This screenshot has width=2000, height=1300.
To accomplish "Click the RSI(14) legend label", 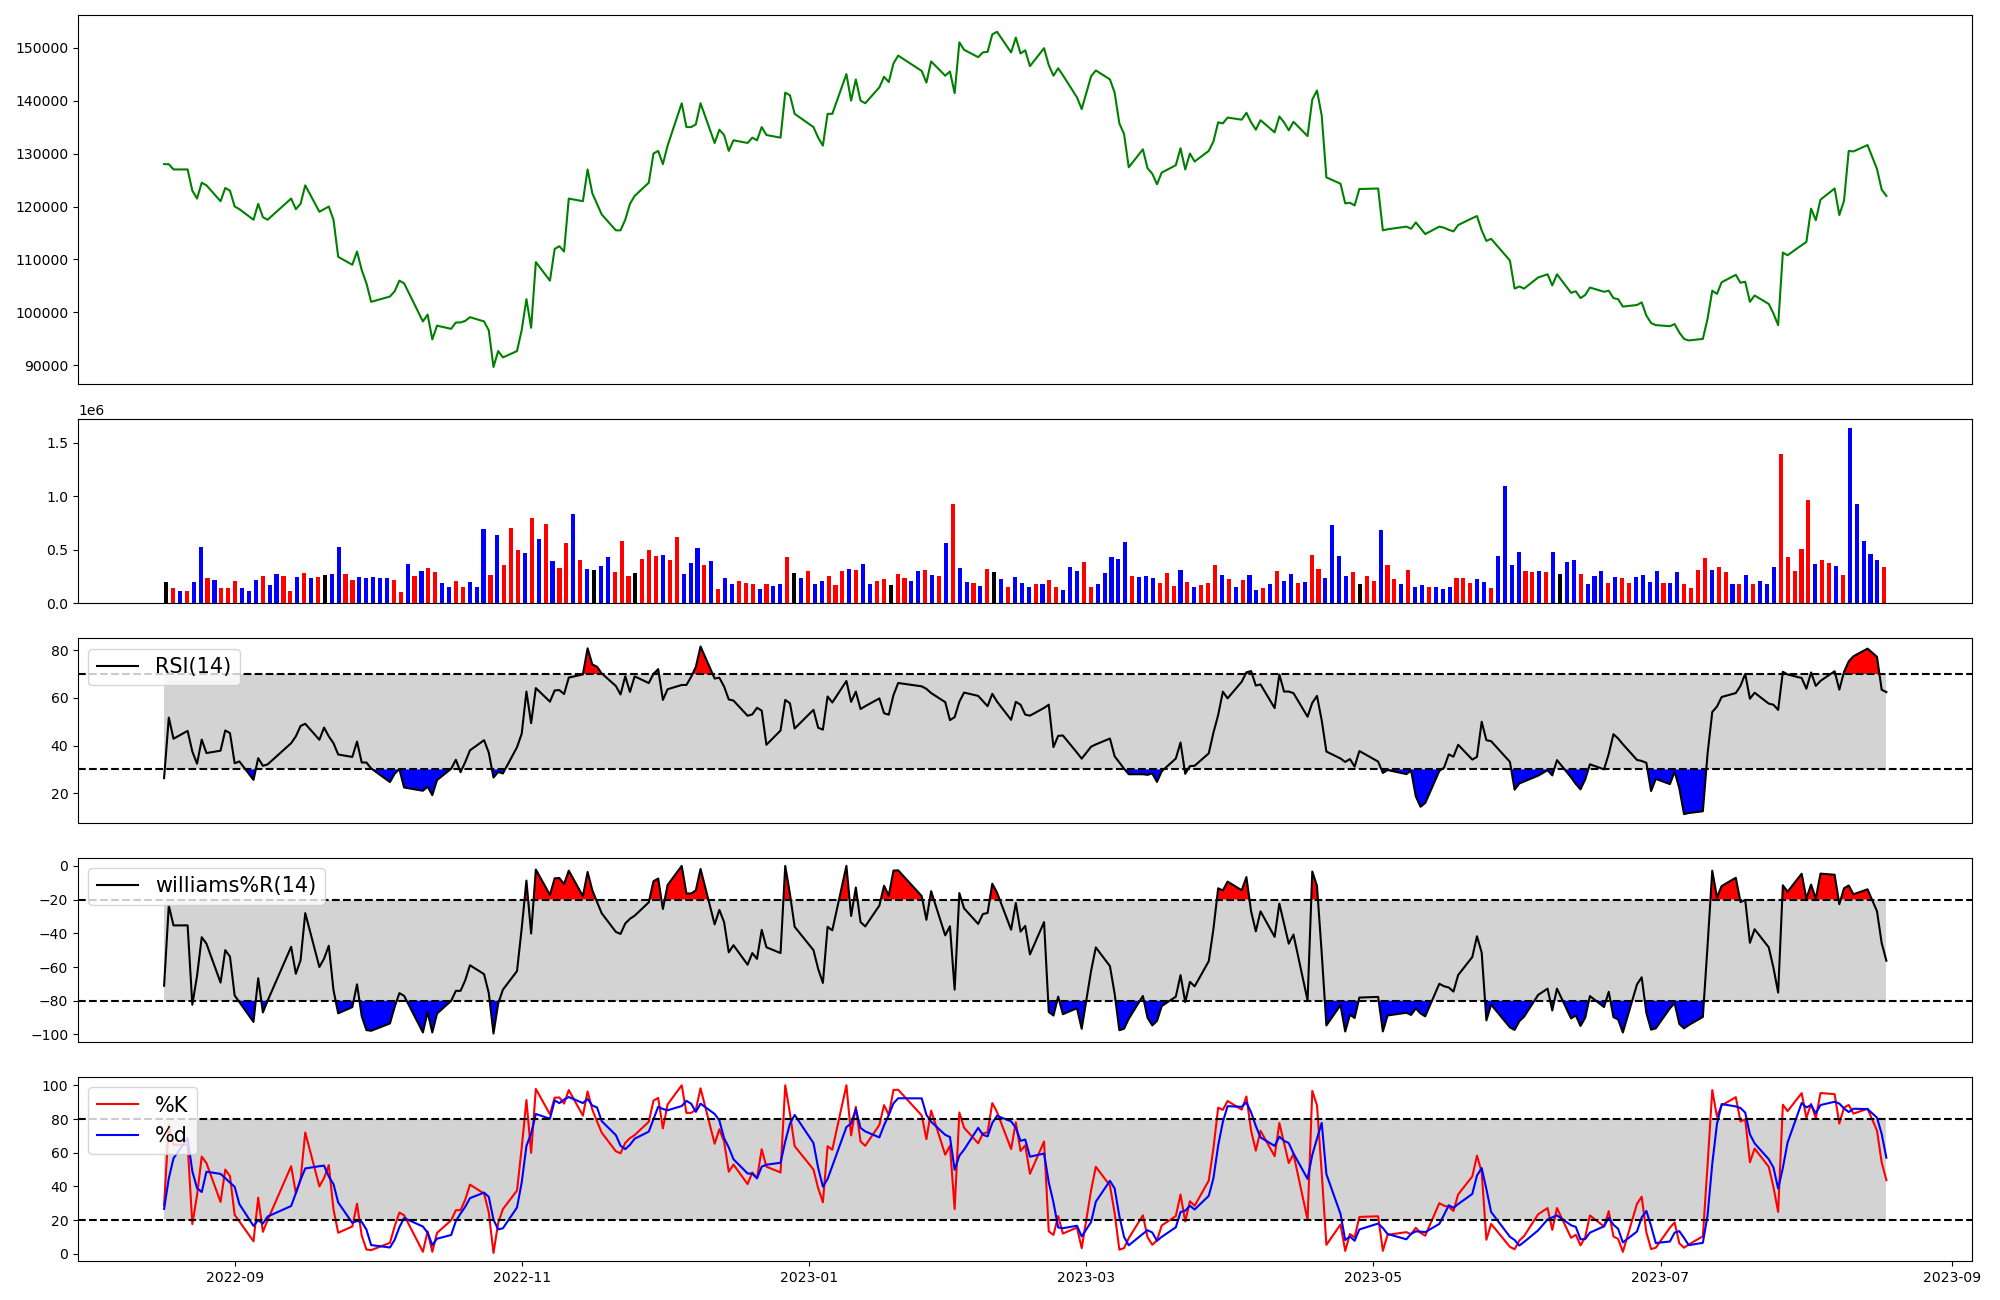I will tap(192, 666).
